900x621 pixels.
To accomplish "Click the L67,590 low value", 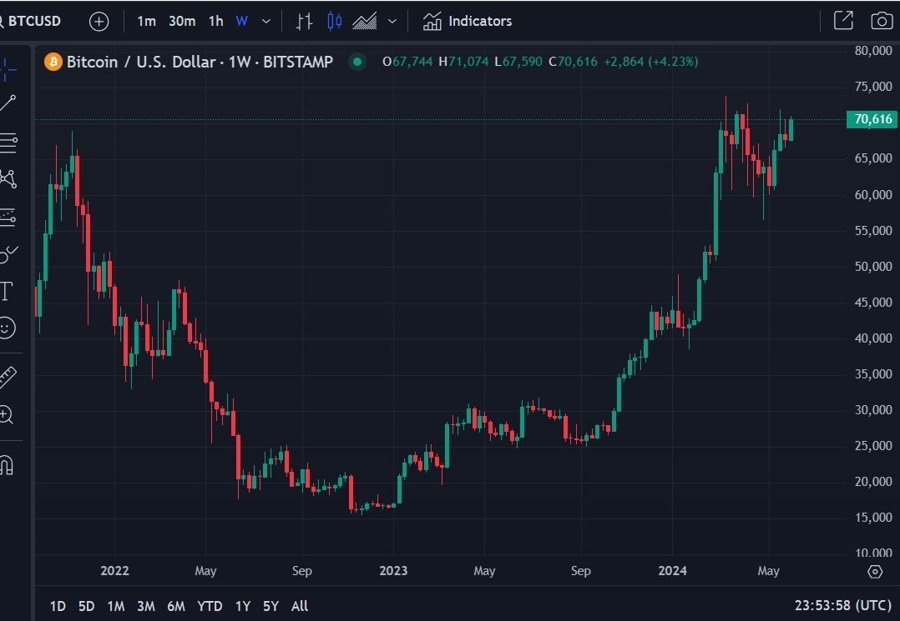I will pos(518,61).
